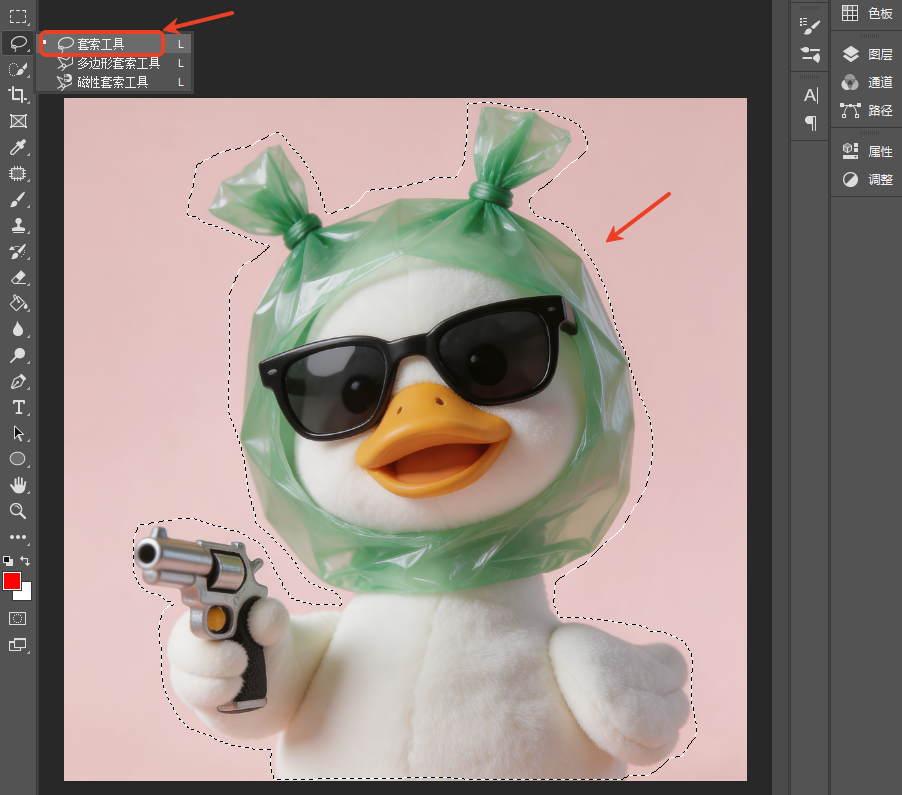Select the Brush tool

coord(18,200)
